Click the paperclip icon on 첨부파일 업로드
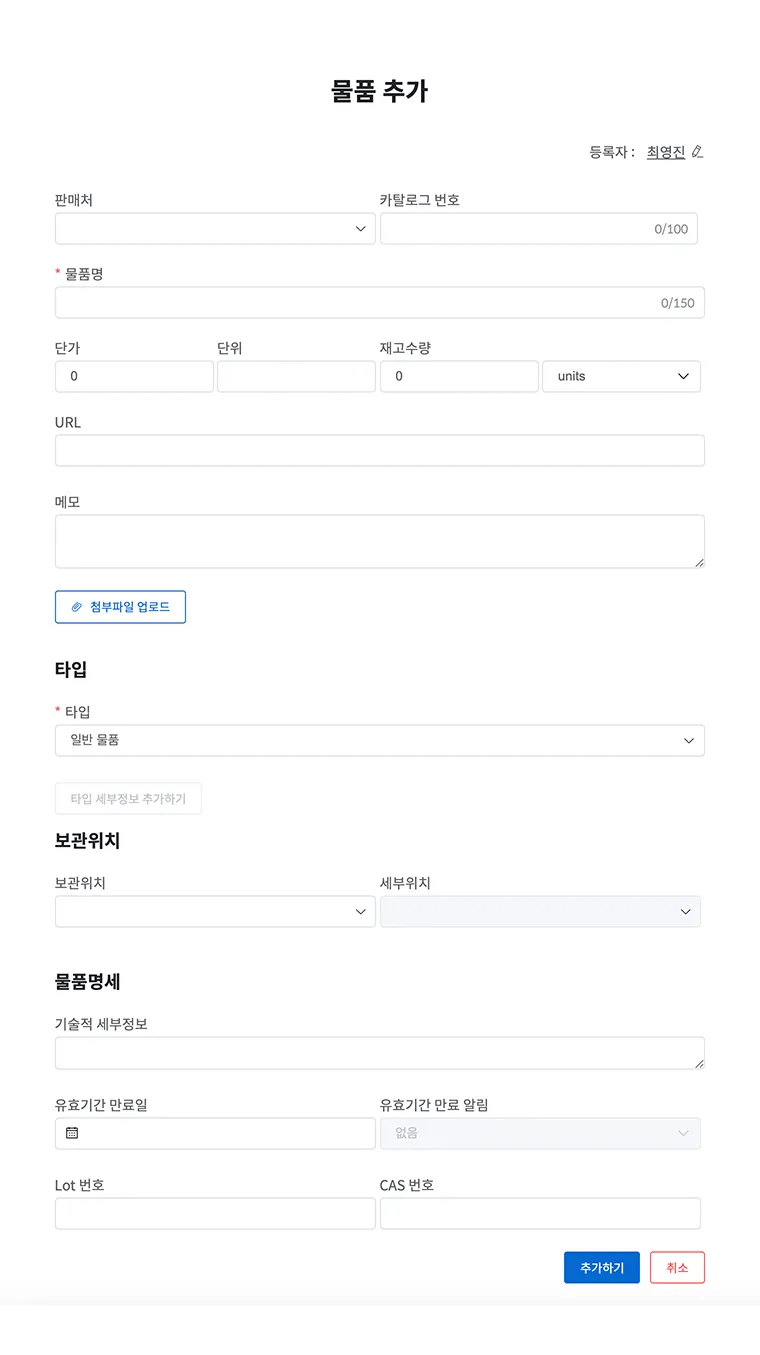 coord(76,607)
